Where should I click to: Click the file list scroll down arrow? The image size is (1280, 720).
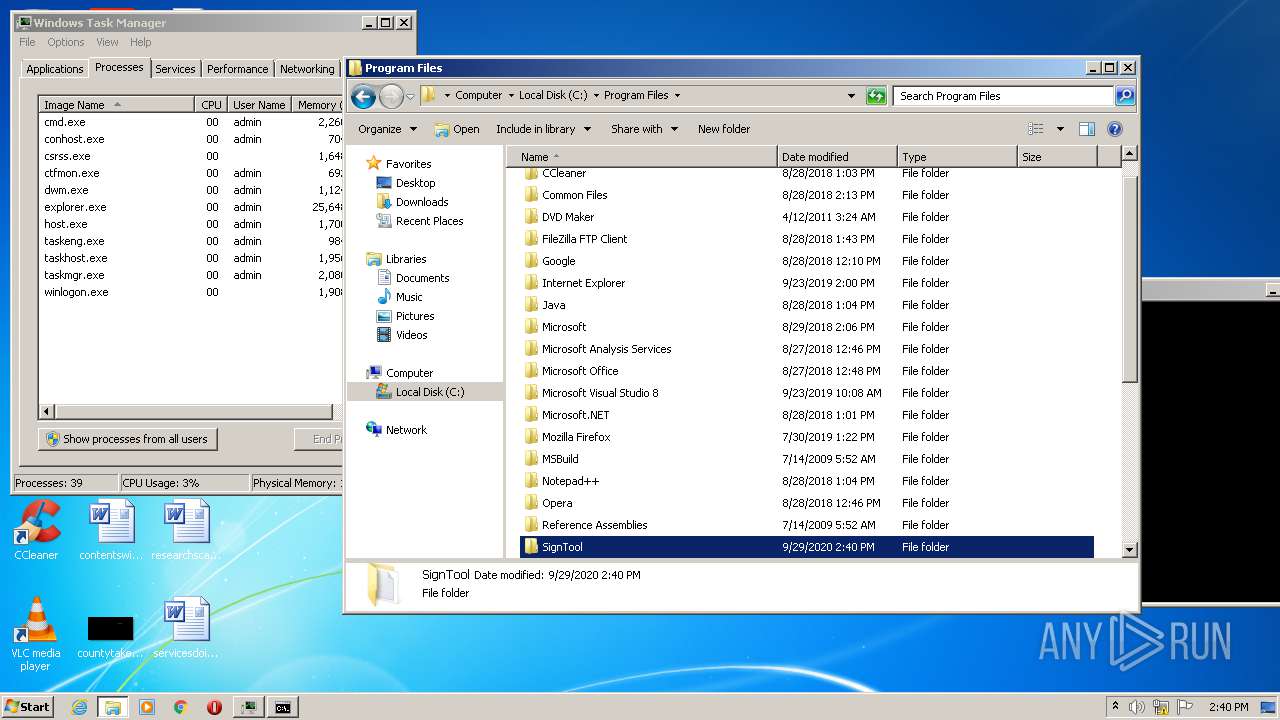pyautogui.click(x=1130, y=549)
